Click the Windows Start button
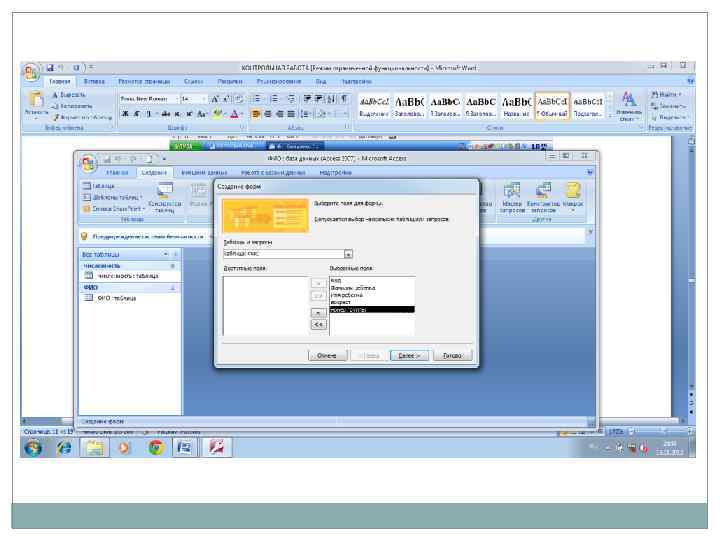This screenshot has height=540, width=720. [33, 448]
